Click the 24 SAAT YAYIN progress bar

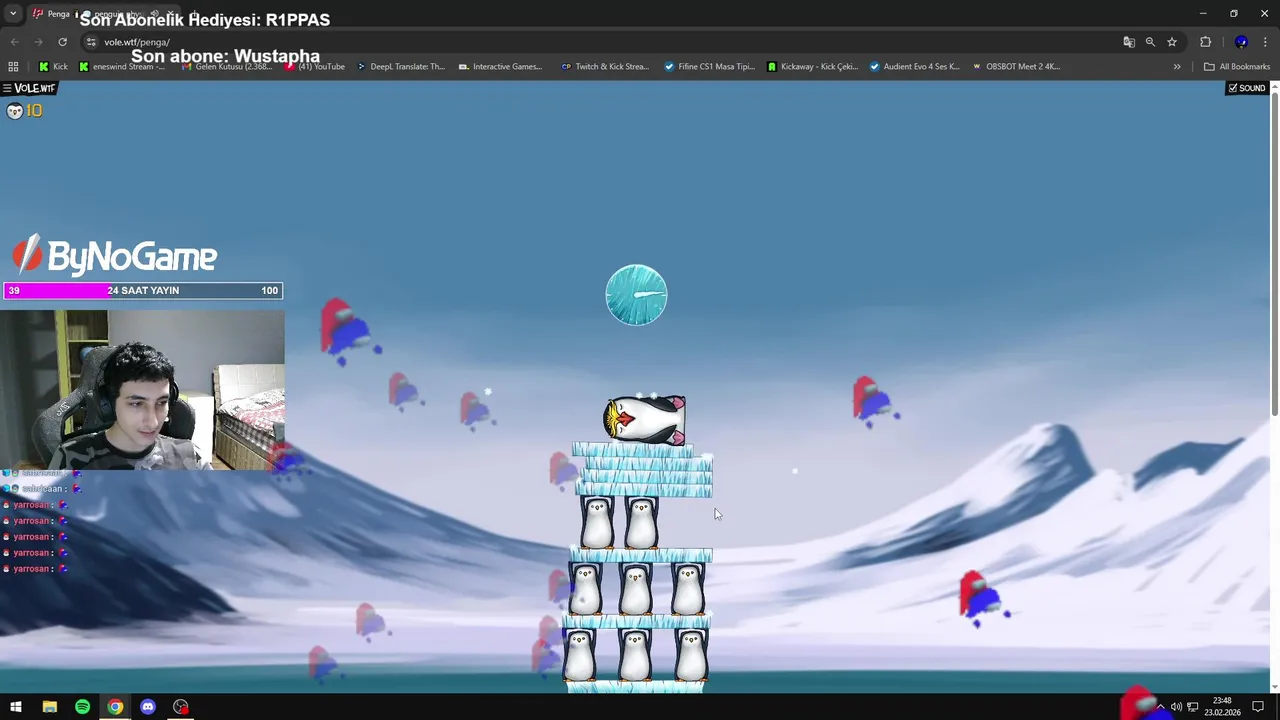[143, 291]
